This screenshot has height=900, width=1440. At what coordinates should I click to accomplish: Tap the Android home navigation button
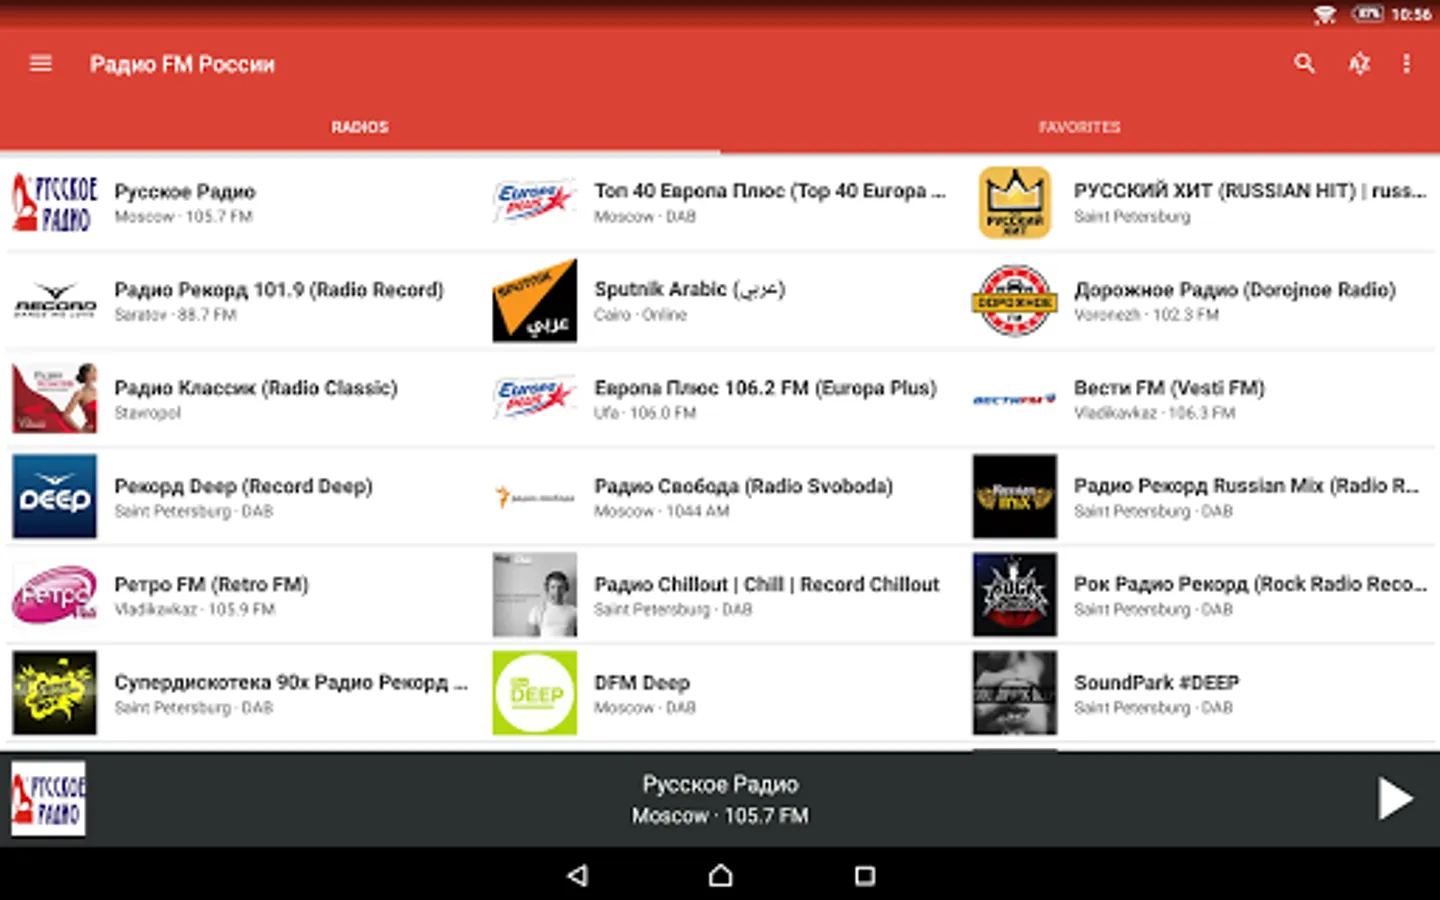tap(720, 876)
